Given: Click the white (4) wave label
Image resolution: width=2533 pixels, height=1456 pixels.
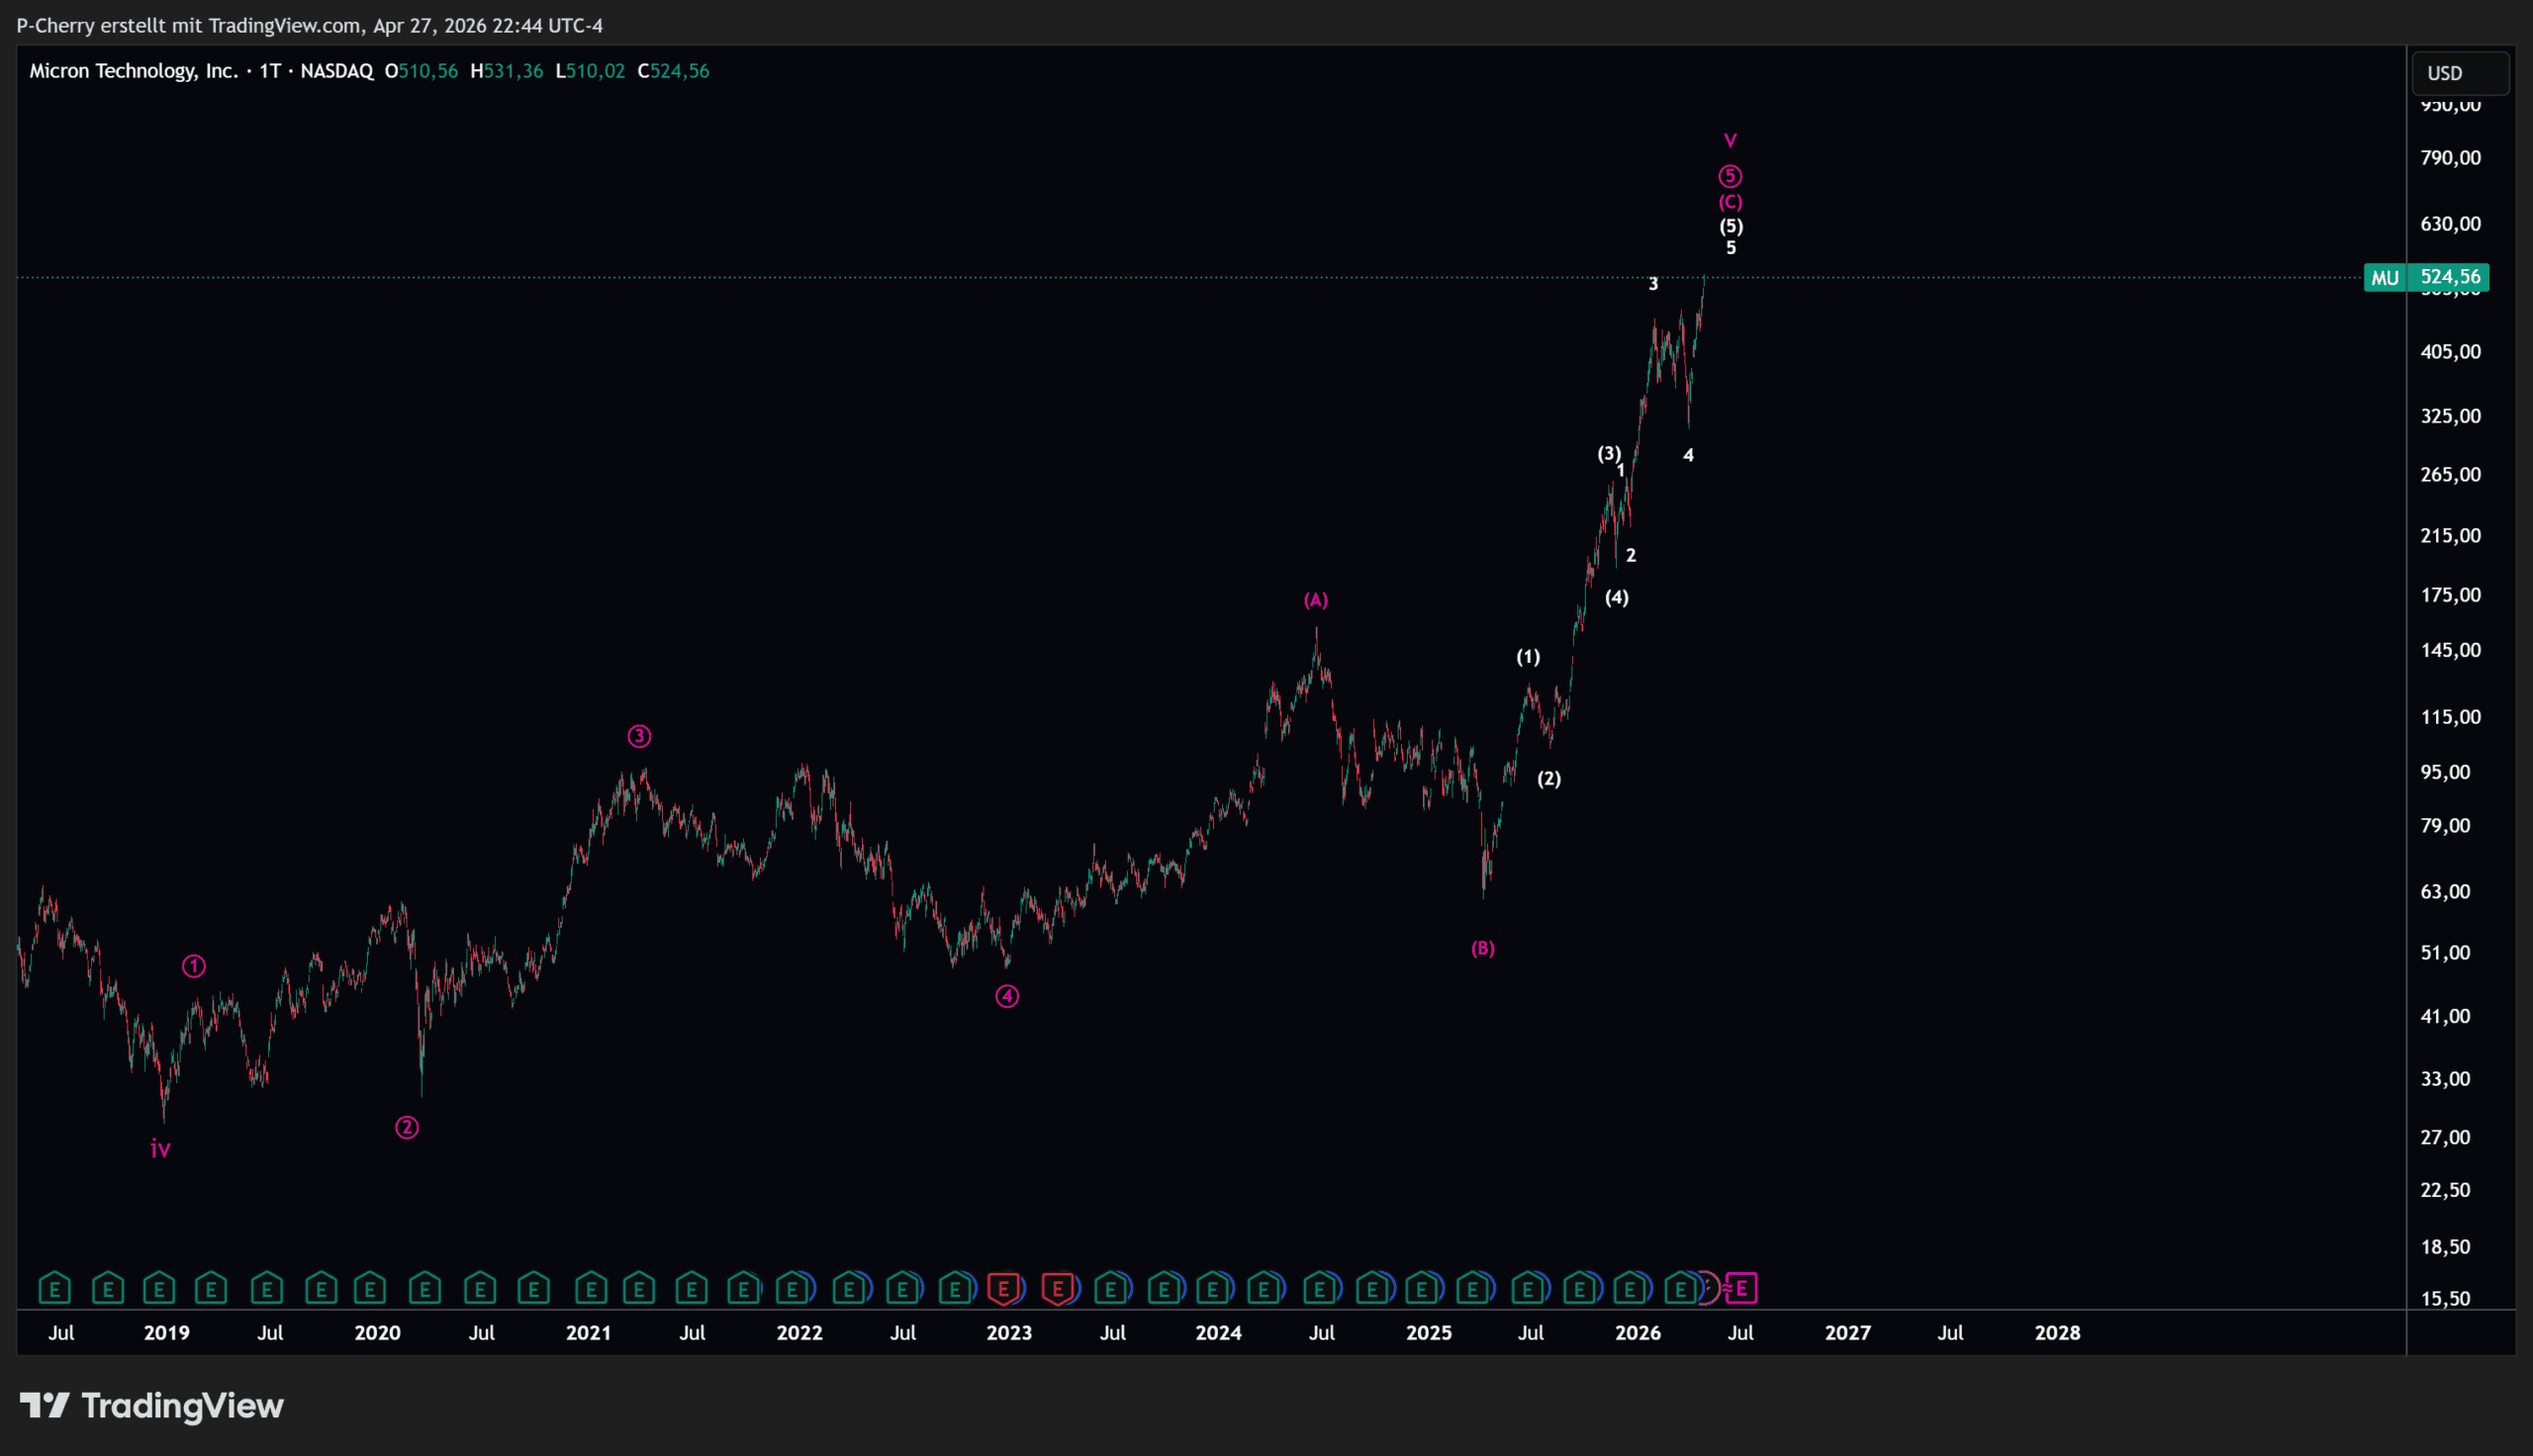Looking at the screenshot, I should 1617,598.
